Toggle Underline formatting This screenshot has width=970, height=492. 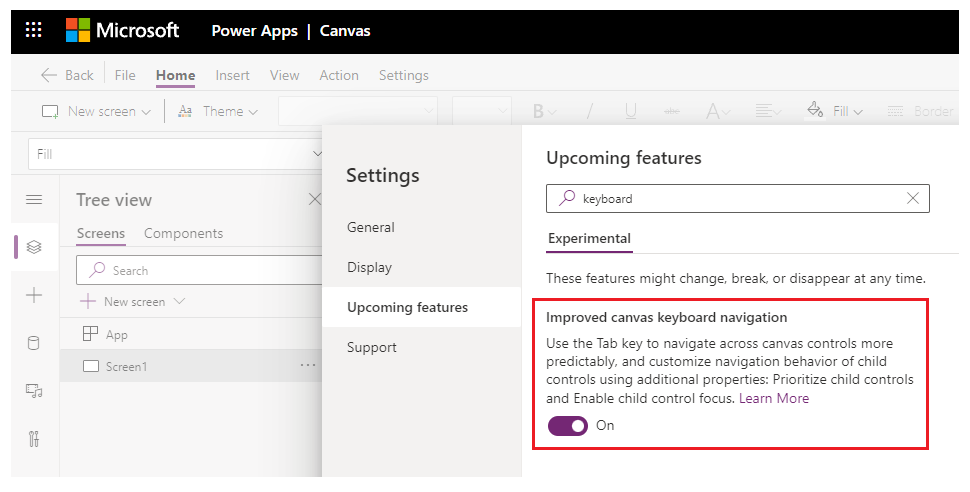click(630, 111)
